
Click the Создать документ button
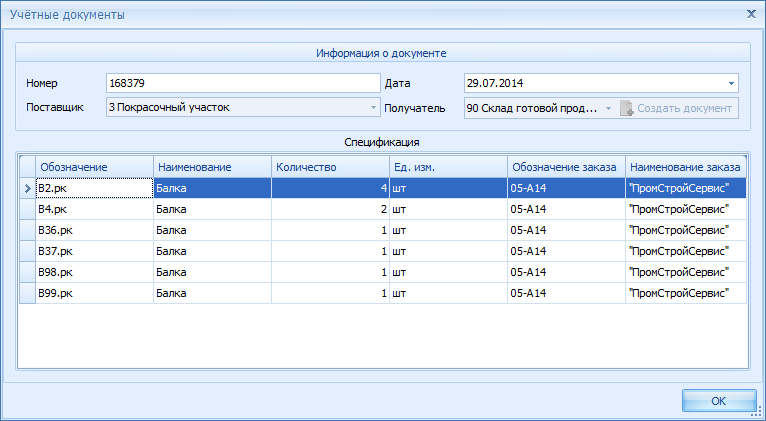pyautogui.click(x=678, y=108)
